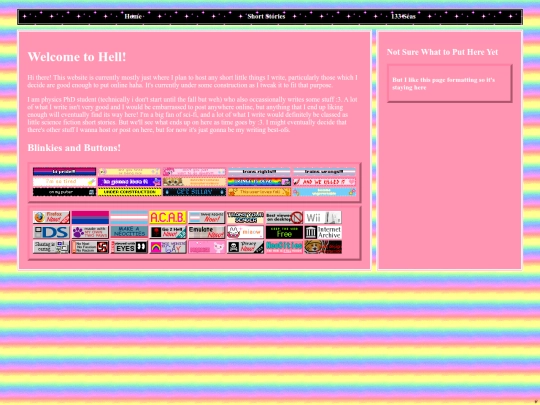
Task: Click the Internet Archive badge
Action: point(323,232)
